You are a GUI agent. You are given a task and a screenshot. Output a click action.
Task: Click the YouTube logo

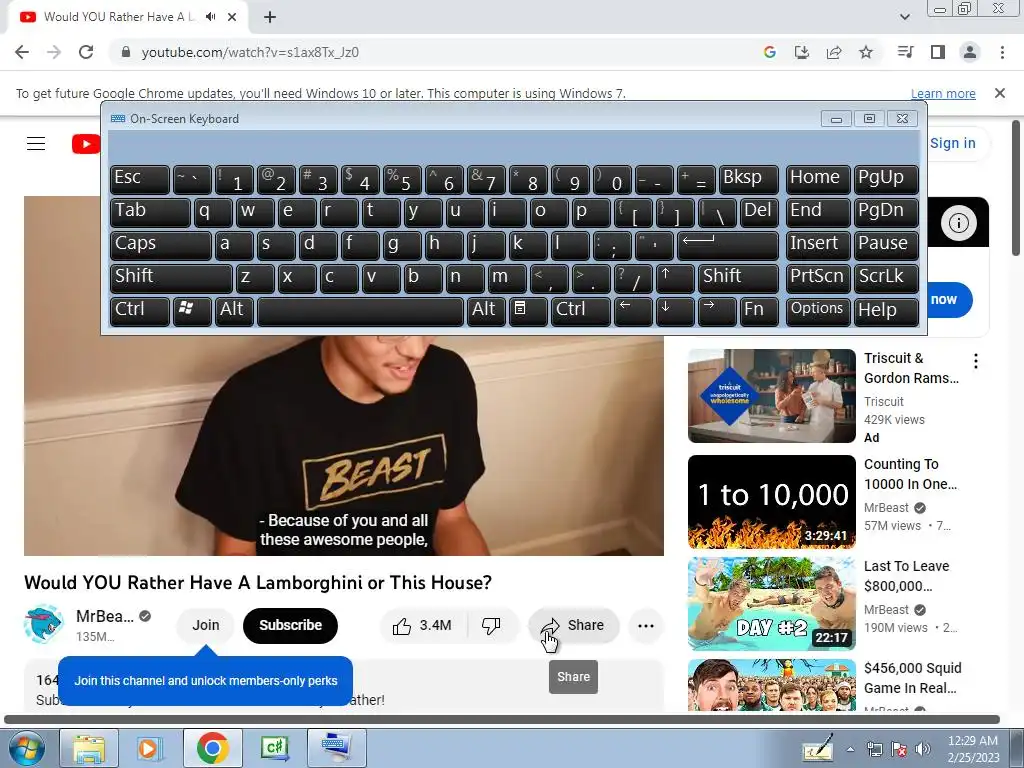(x=86, y=144)
